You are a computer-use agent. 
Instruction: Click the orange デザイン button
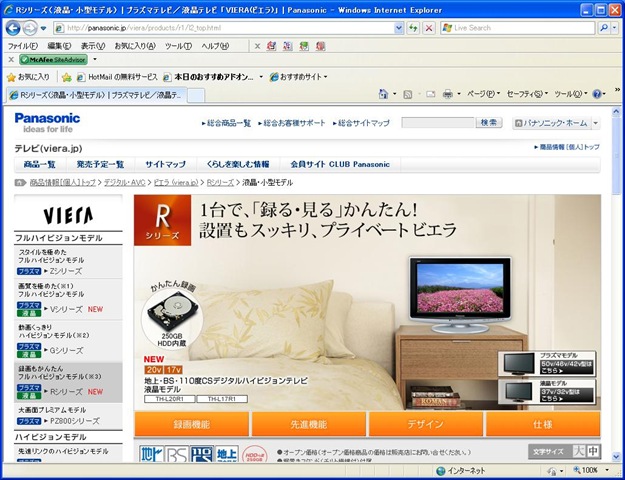[x=425, y=424]
